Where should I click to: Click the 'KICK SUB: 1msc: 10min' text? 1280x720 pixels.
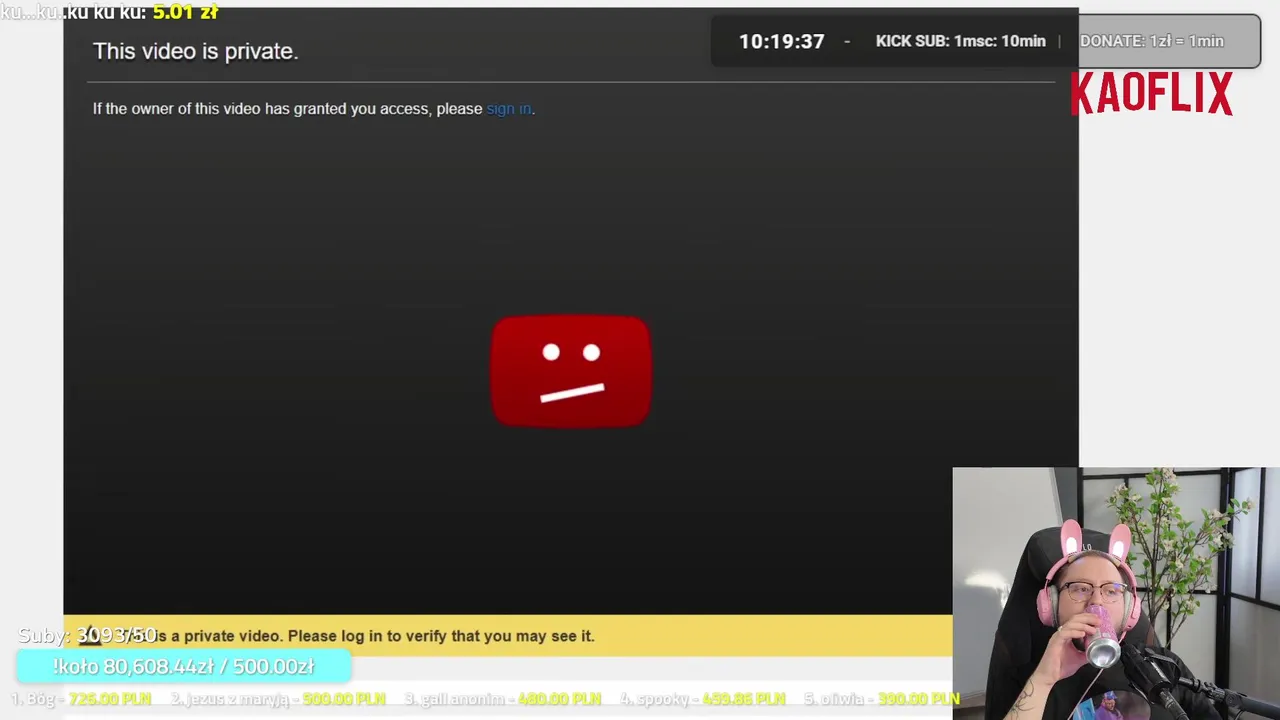click(x=961, y=41)
